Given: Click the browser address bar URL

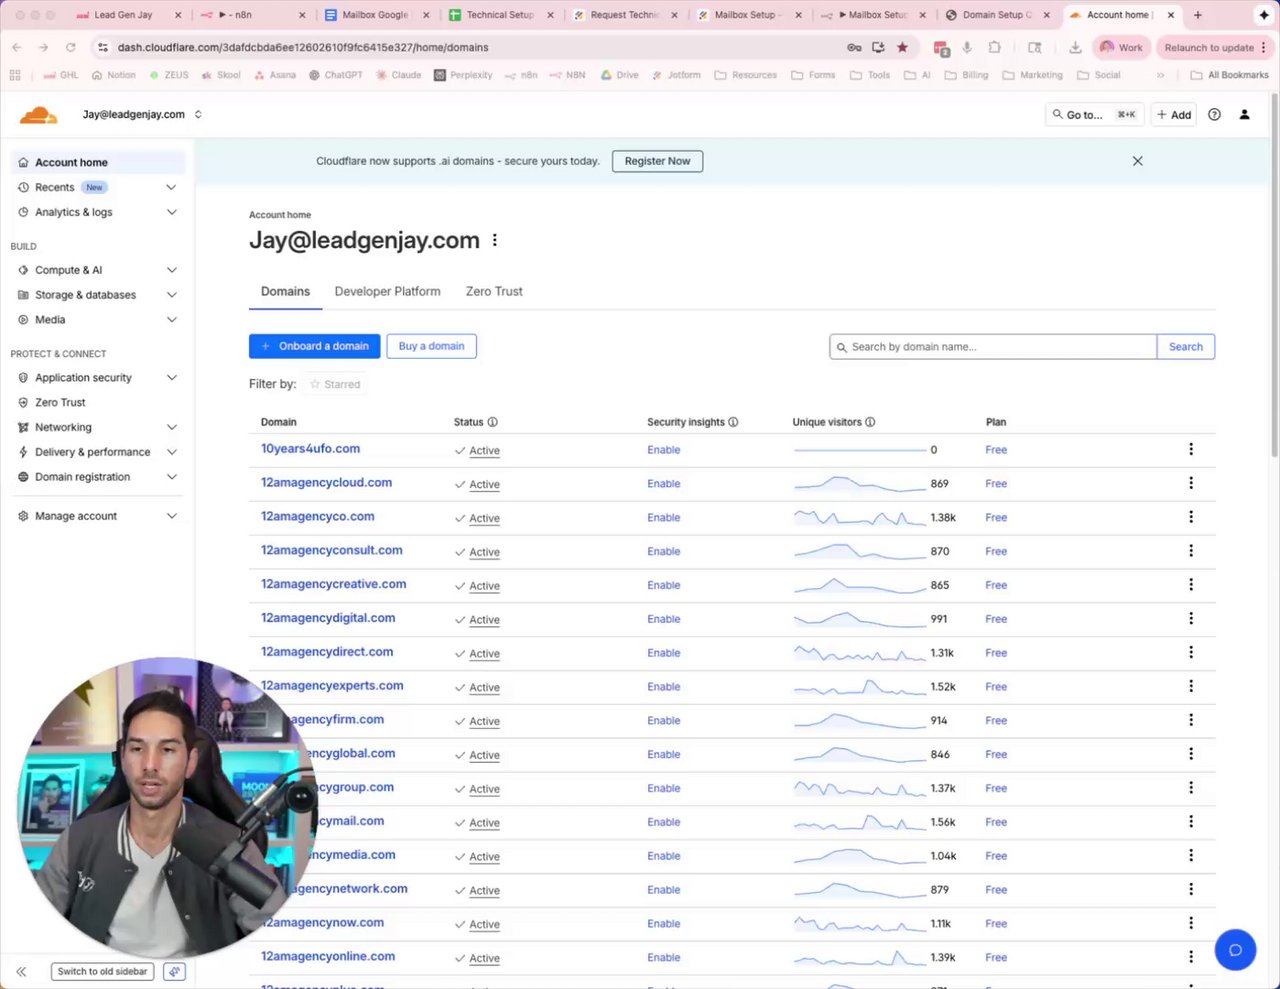Looking at the screenshot, I should (x=303, y=47).
